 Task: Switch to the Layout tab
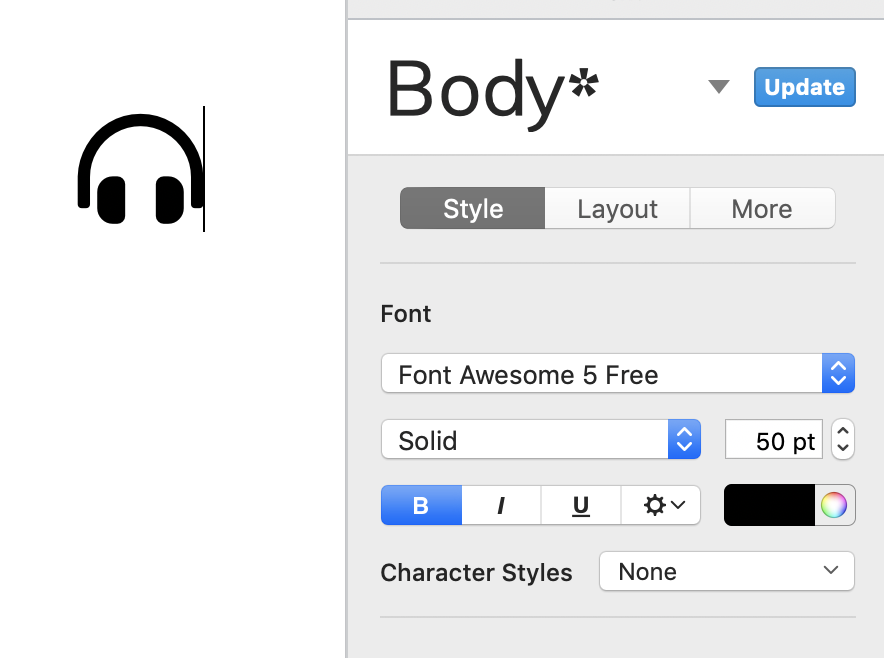tap(616, 208)
